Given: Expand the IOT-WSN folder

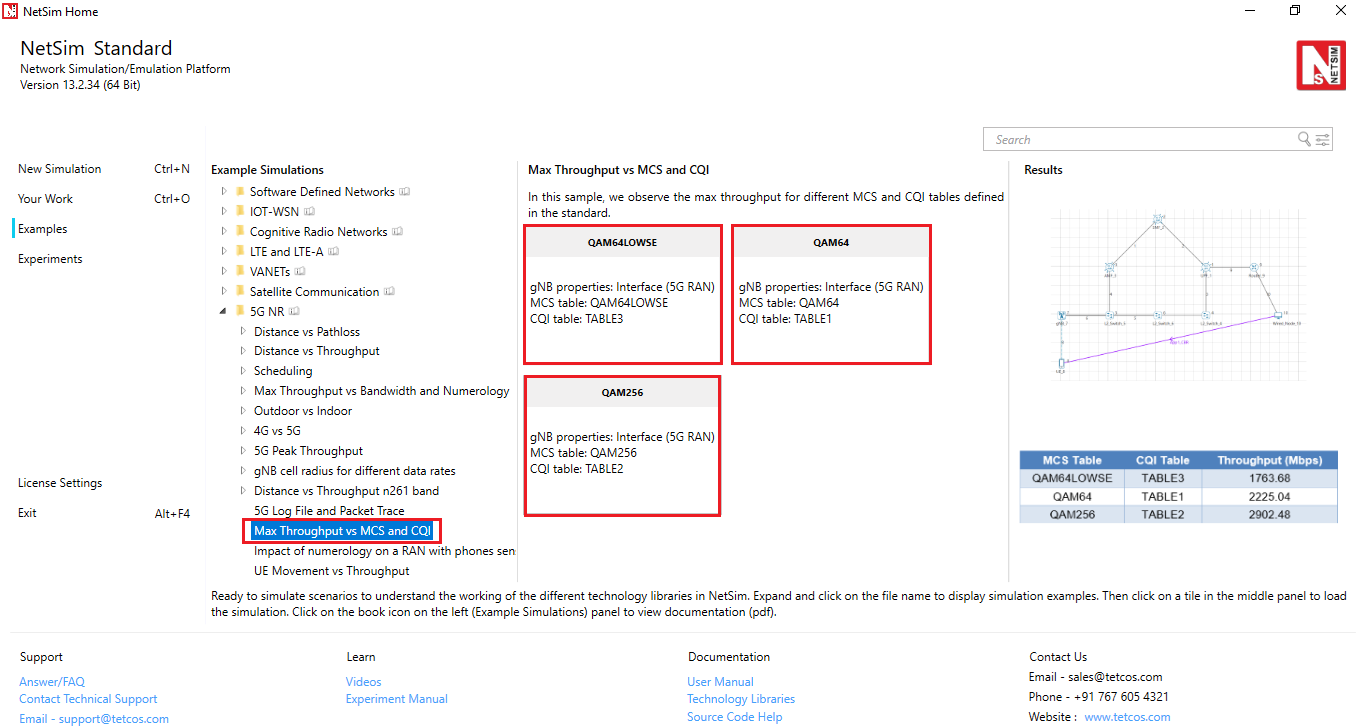Looking at the screenshot, I should tap(224, 212).
